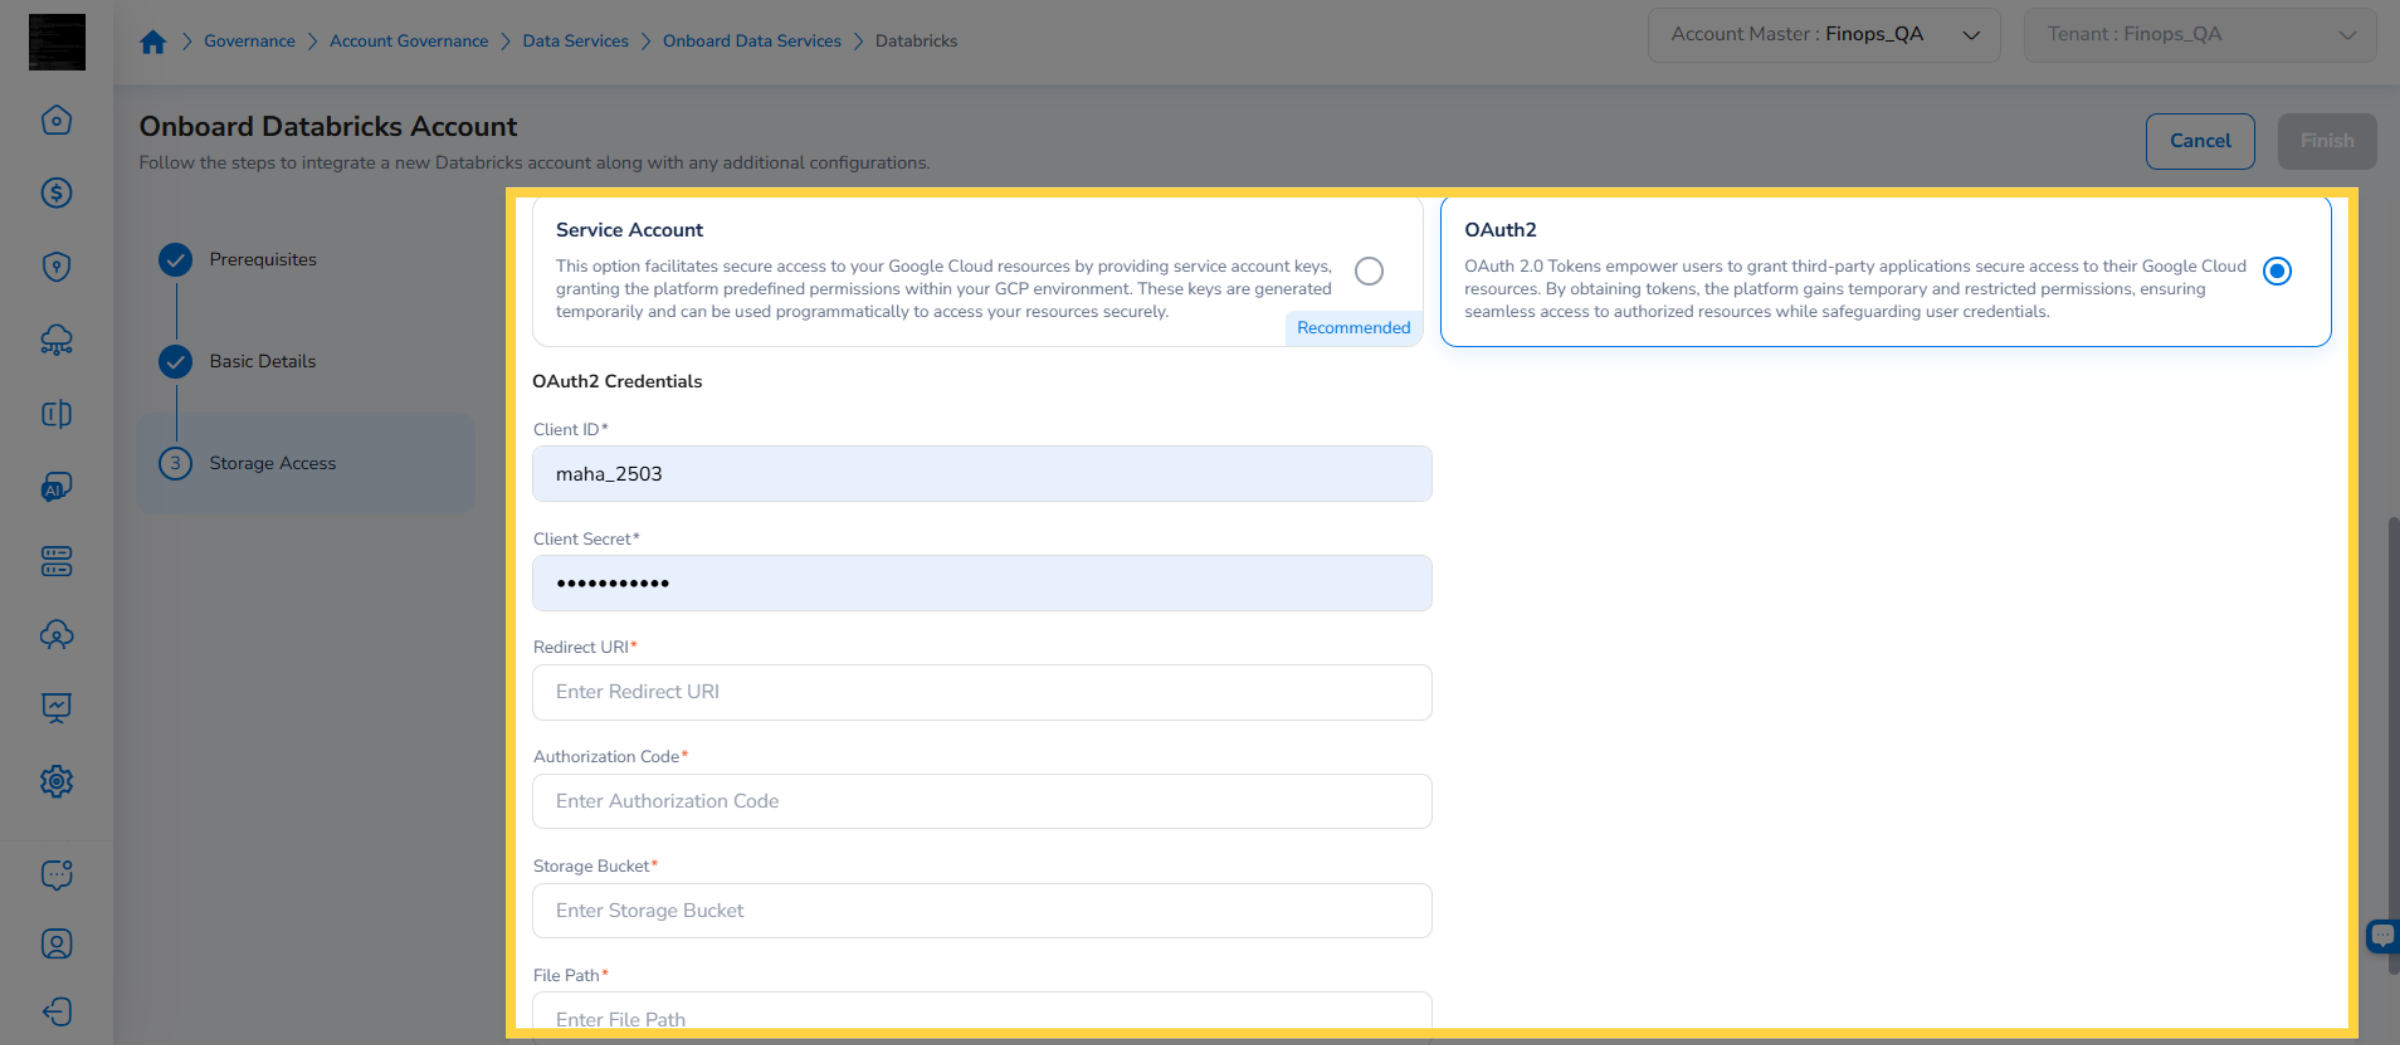Open the user profile icon in sidebar
Viewport: 2400px width, 1045px height.
(x=56, y=943)
